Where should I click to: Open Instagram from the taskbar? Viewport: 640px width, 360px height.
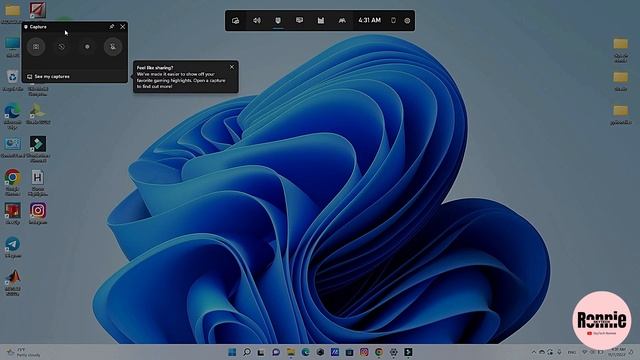364,352
